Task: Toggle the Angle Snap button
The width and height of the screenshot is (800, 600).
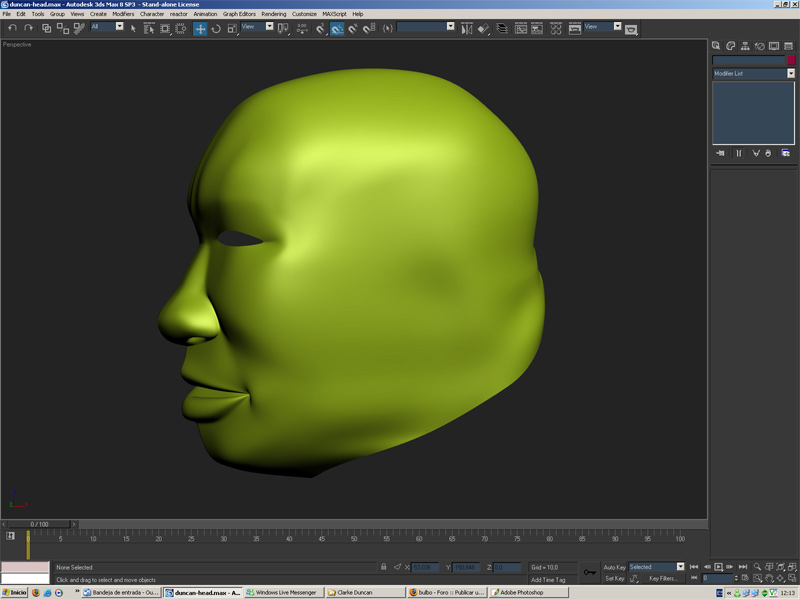Action: click(337, 29)
